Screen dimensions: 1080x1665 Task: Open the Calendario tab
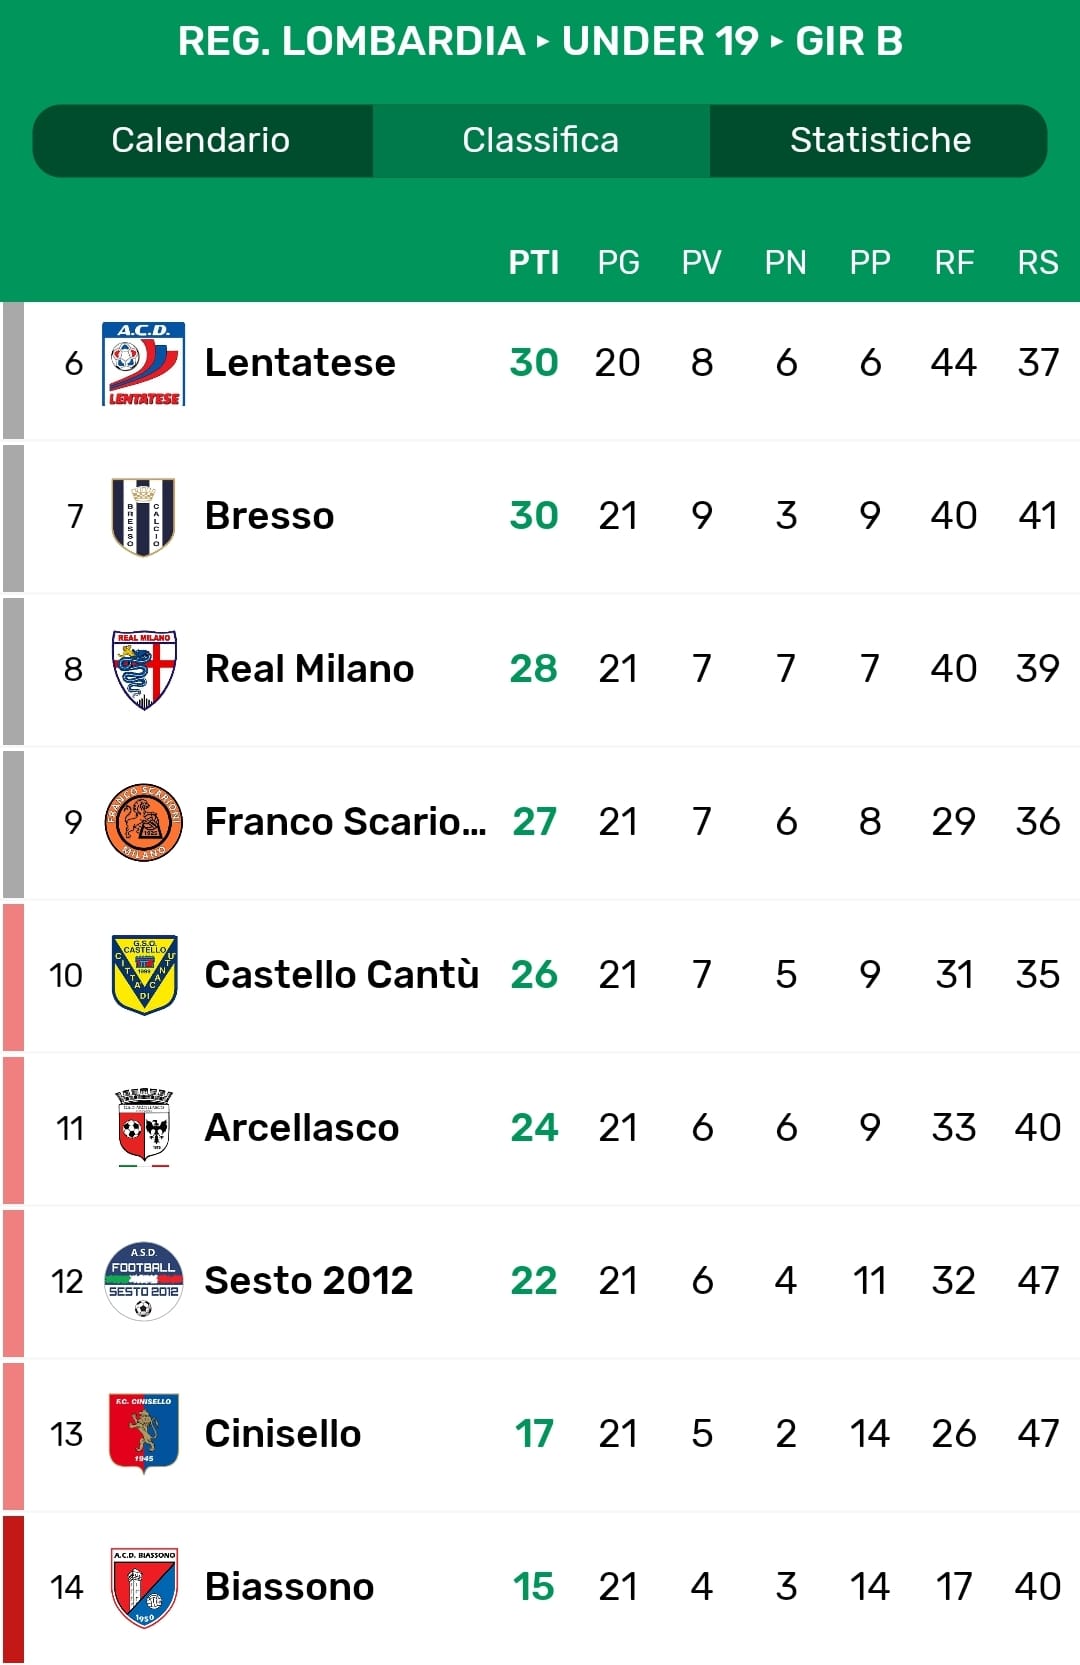[x=201, y=140]
